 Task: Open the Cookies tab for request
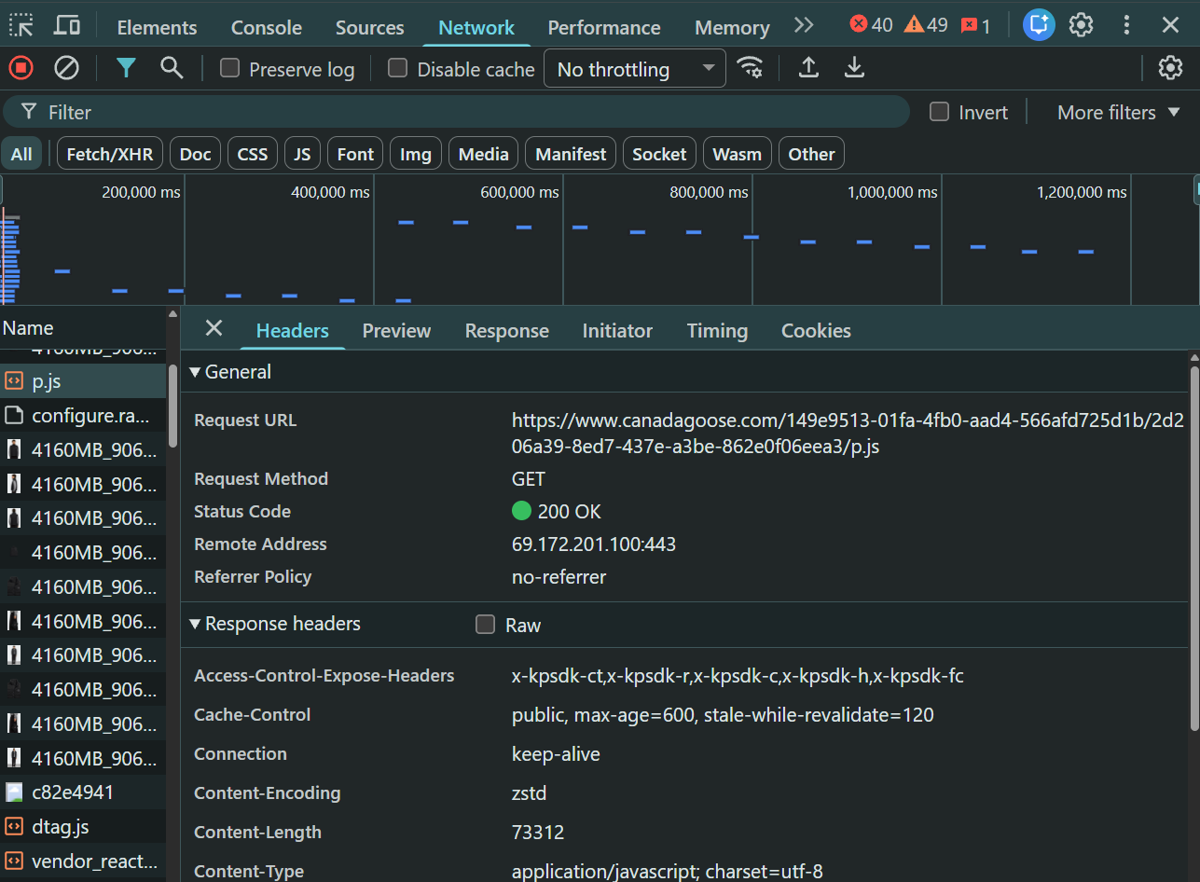(816, 331)
